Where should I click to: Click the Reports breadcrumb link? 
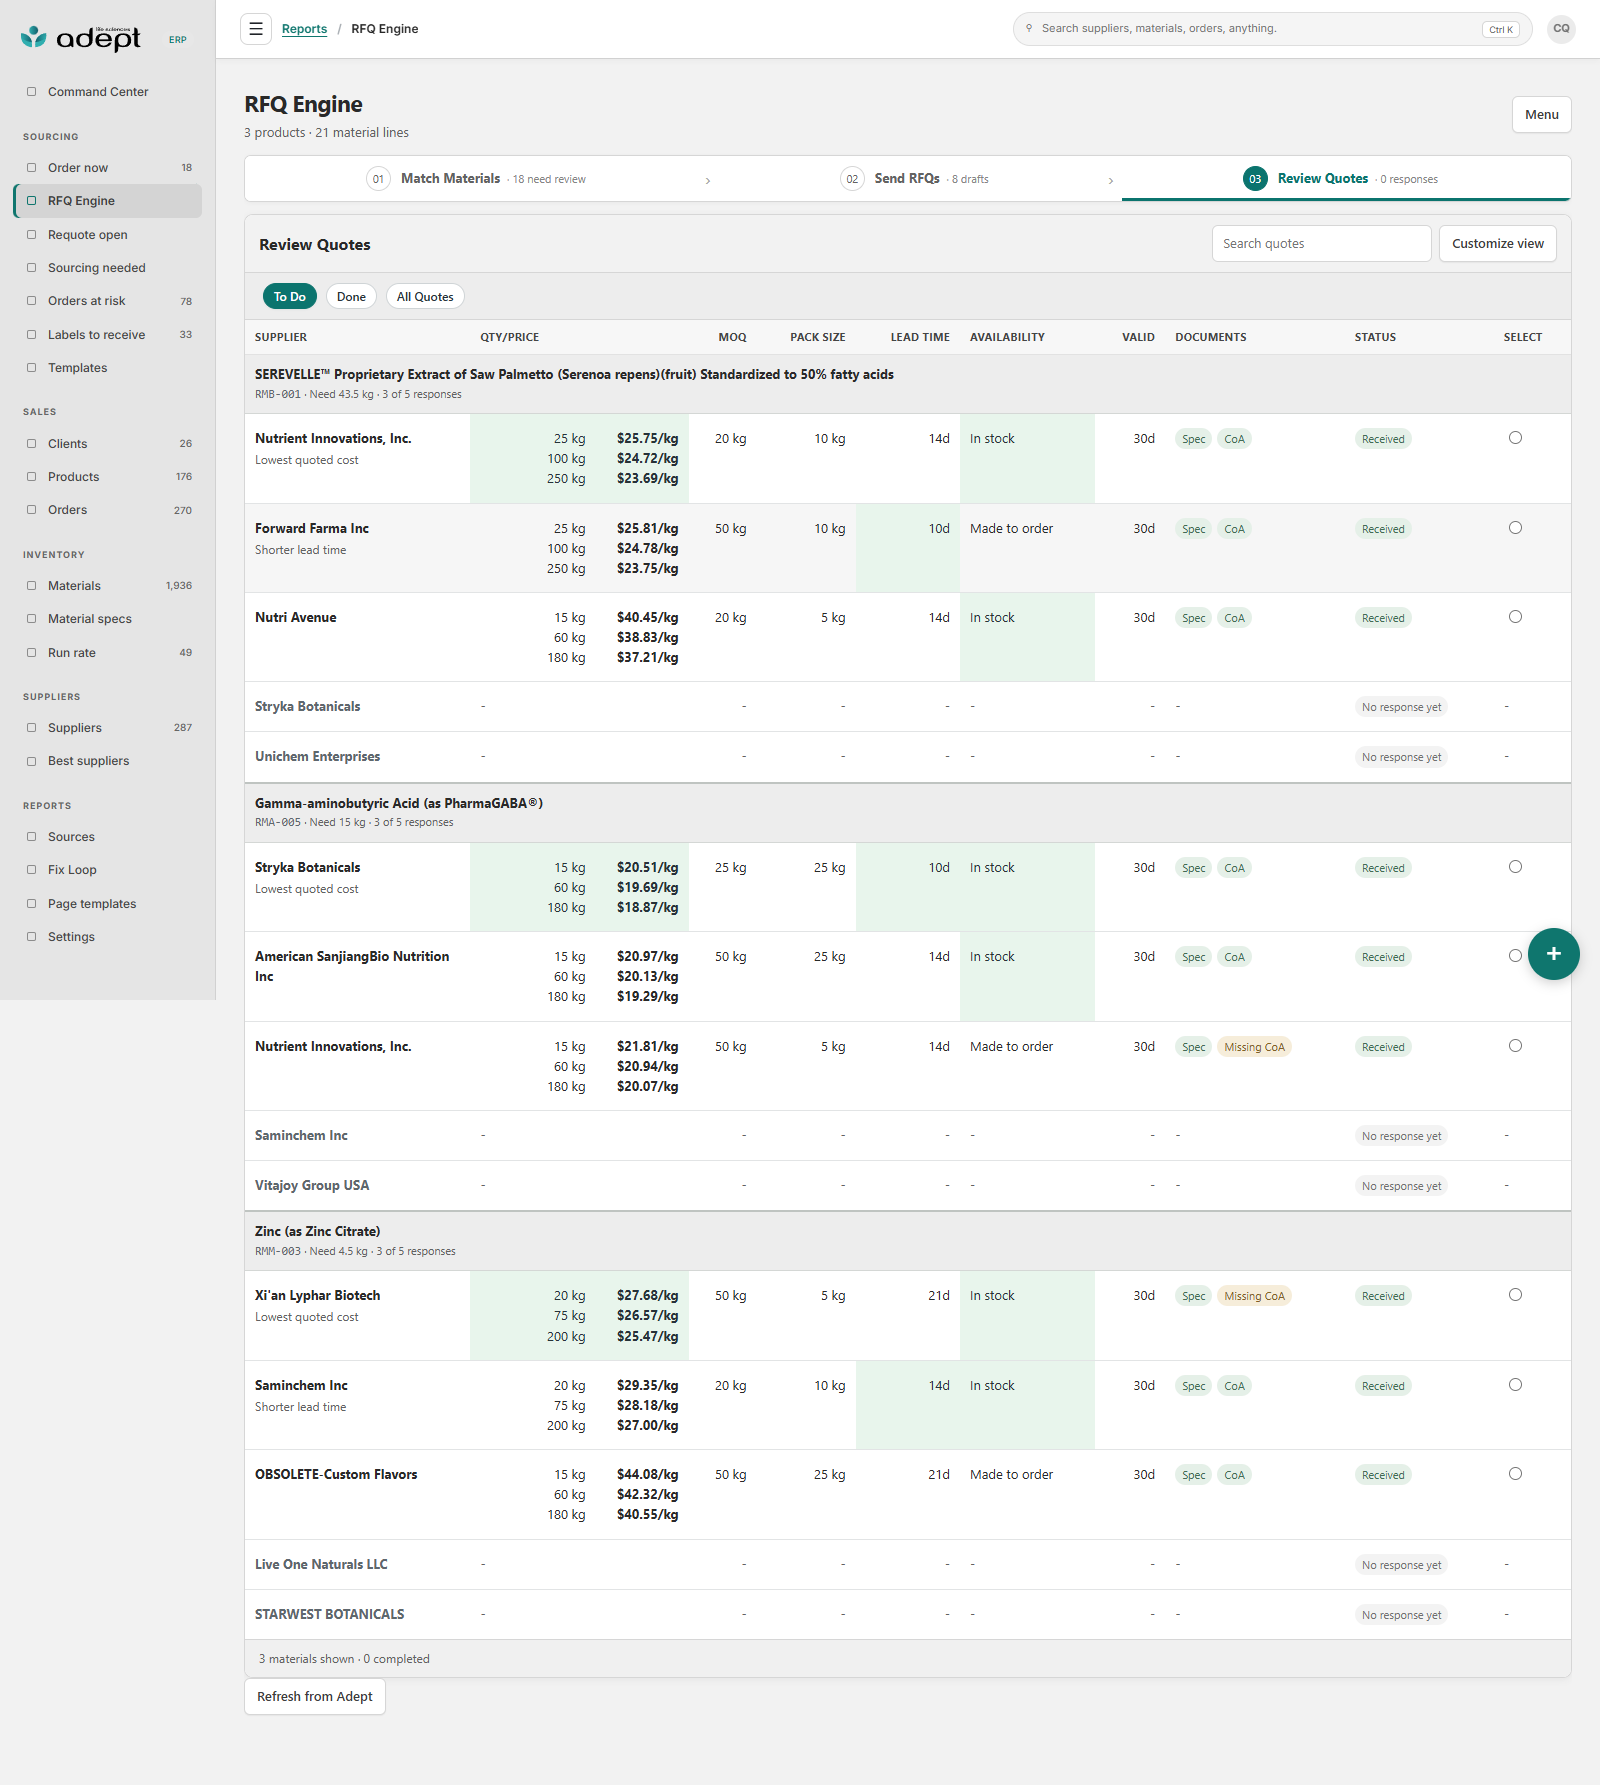point(304,29)
